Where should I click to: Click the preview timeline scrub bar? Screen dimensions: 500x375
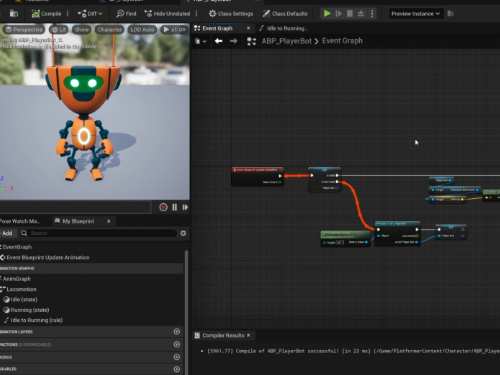click(76, 207)
